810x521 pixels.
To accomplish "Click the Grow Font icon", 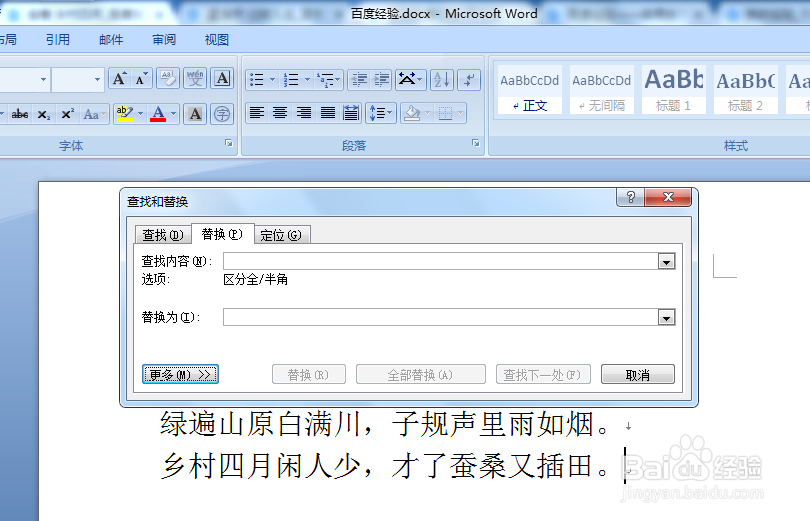I will (x=119, y=79).
